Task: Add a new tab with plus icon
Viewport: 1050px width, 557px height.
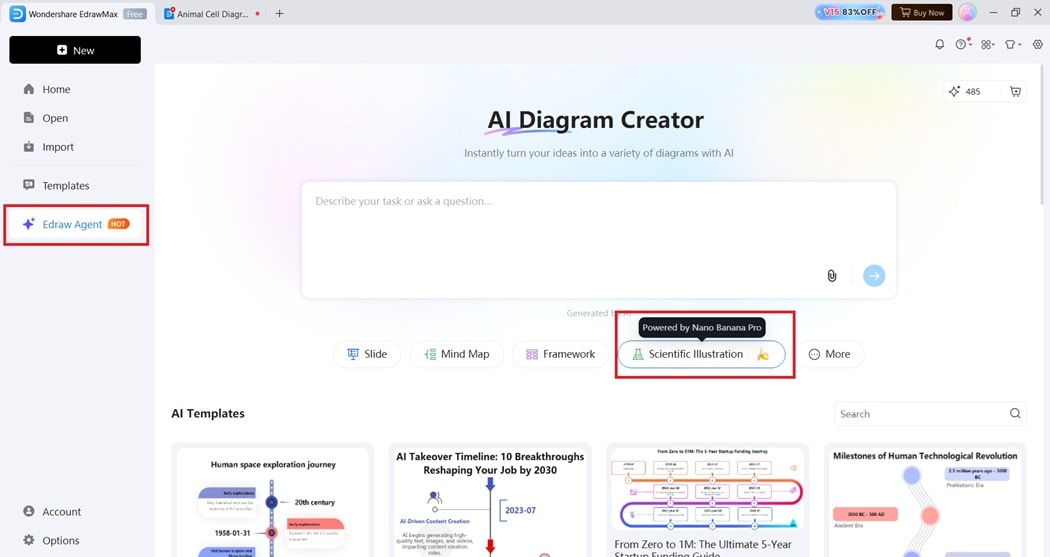Action: (279, 13)
